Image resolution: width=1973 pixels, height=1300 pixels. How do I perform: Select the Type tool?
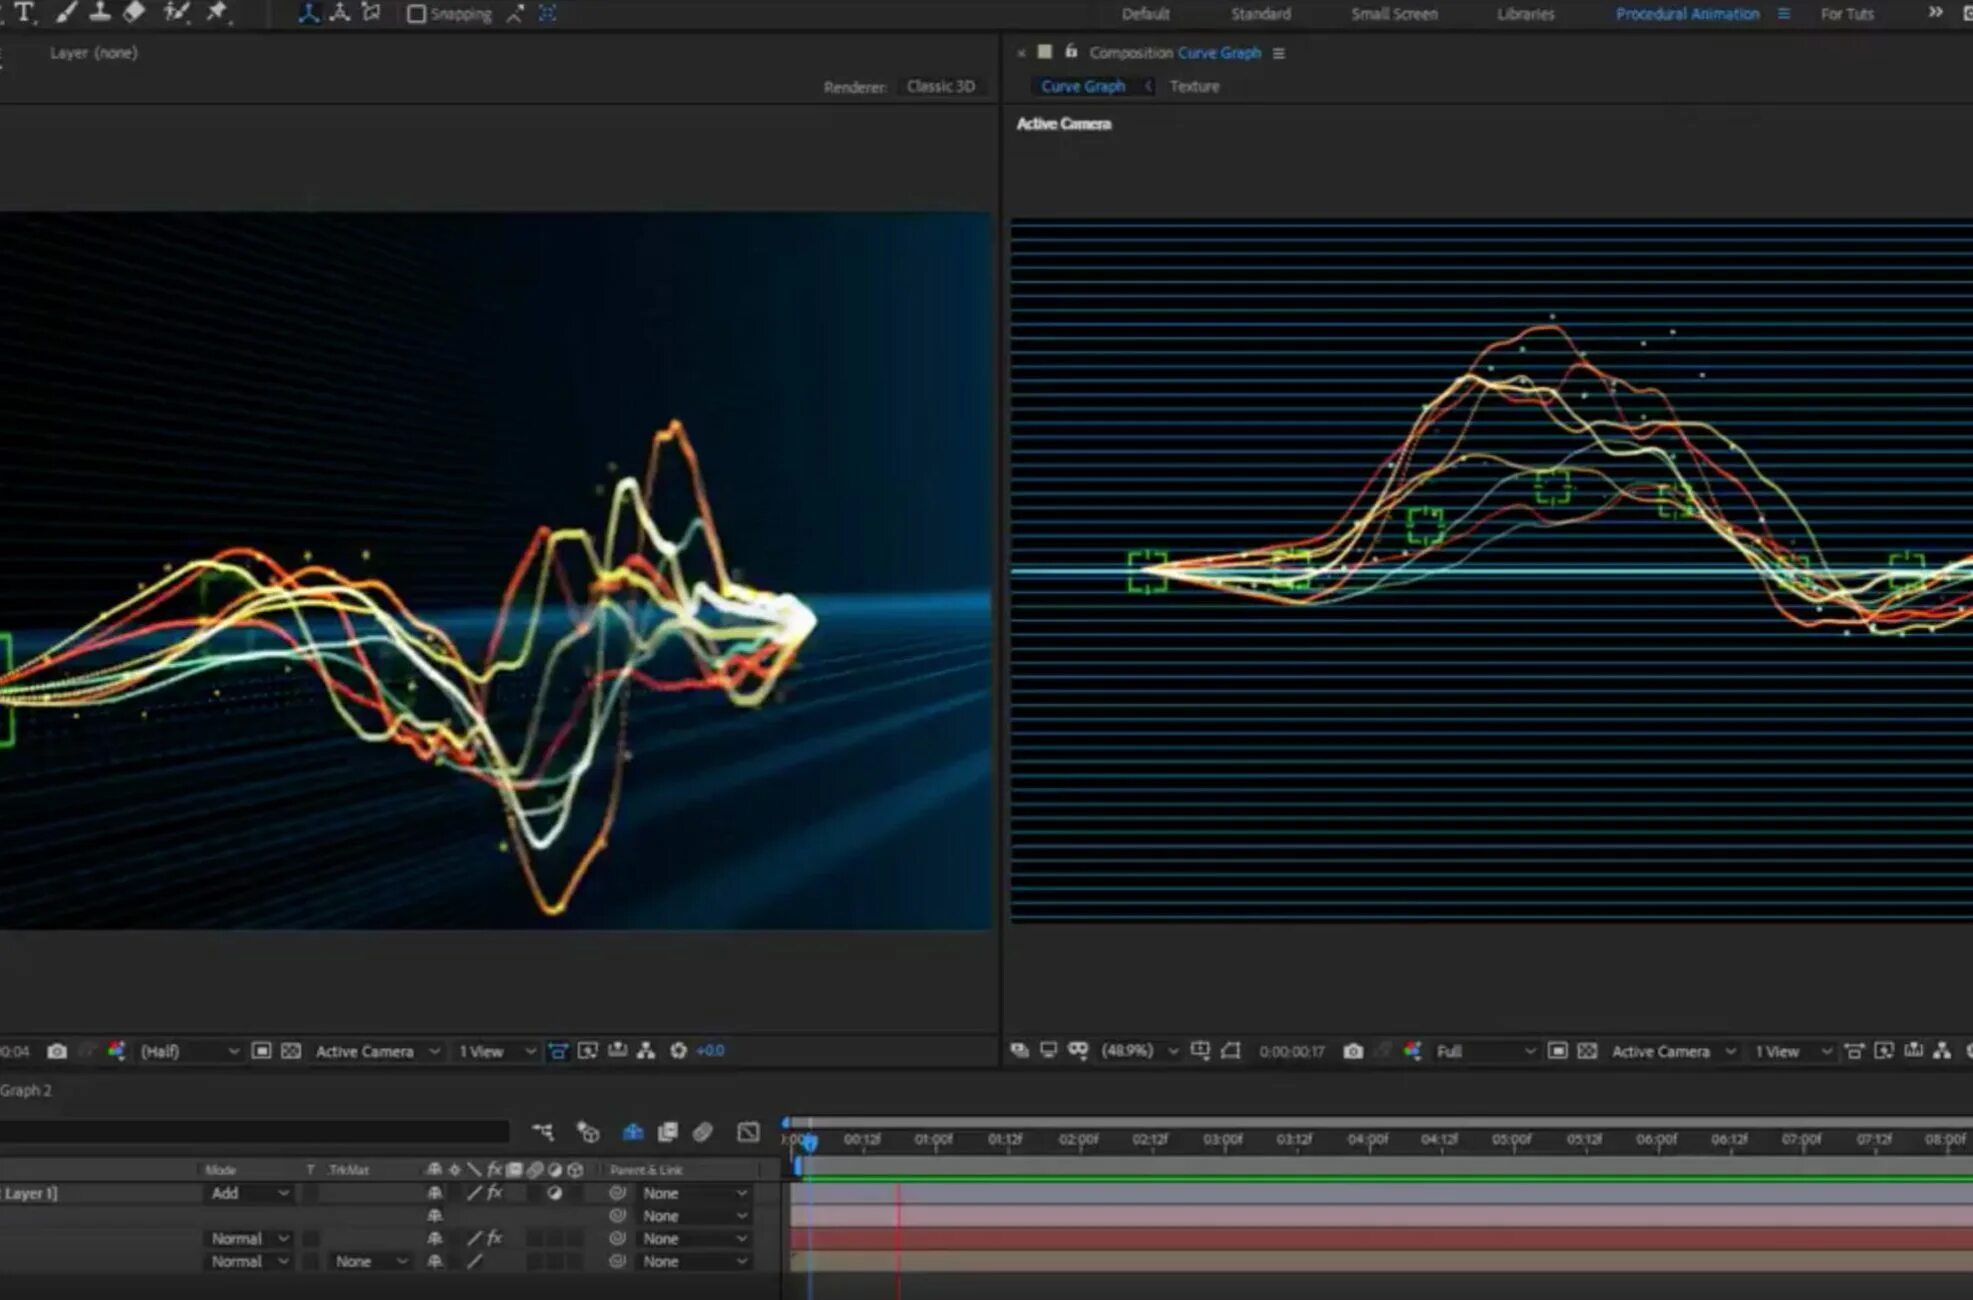pyautogui.click(x=24, y=13)
